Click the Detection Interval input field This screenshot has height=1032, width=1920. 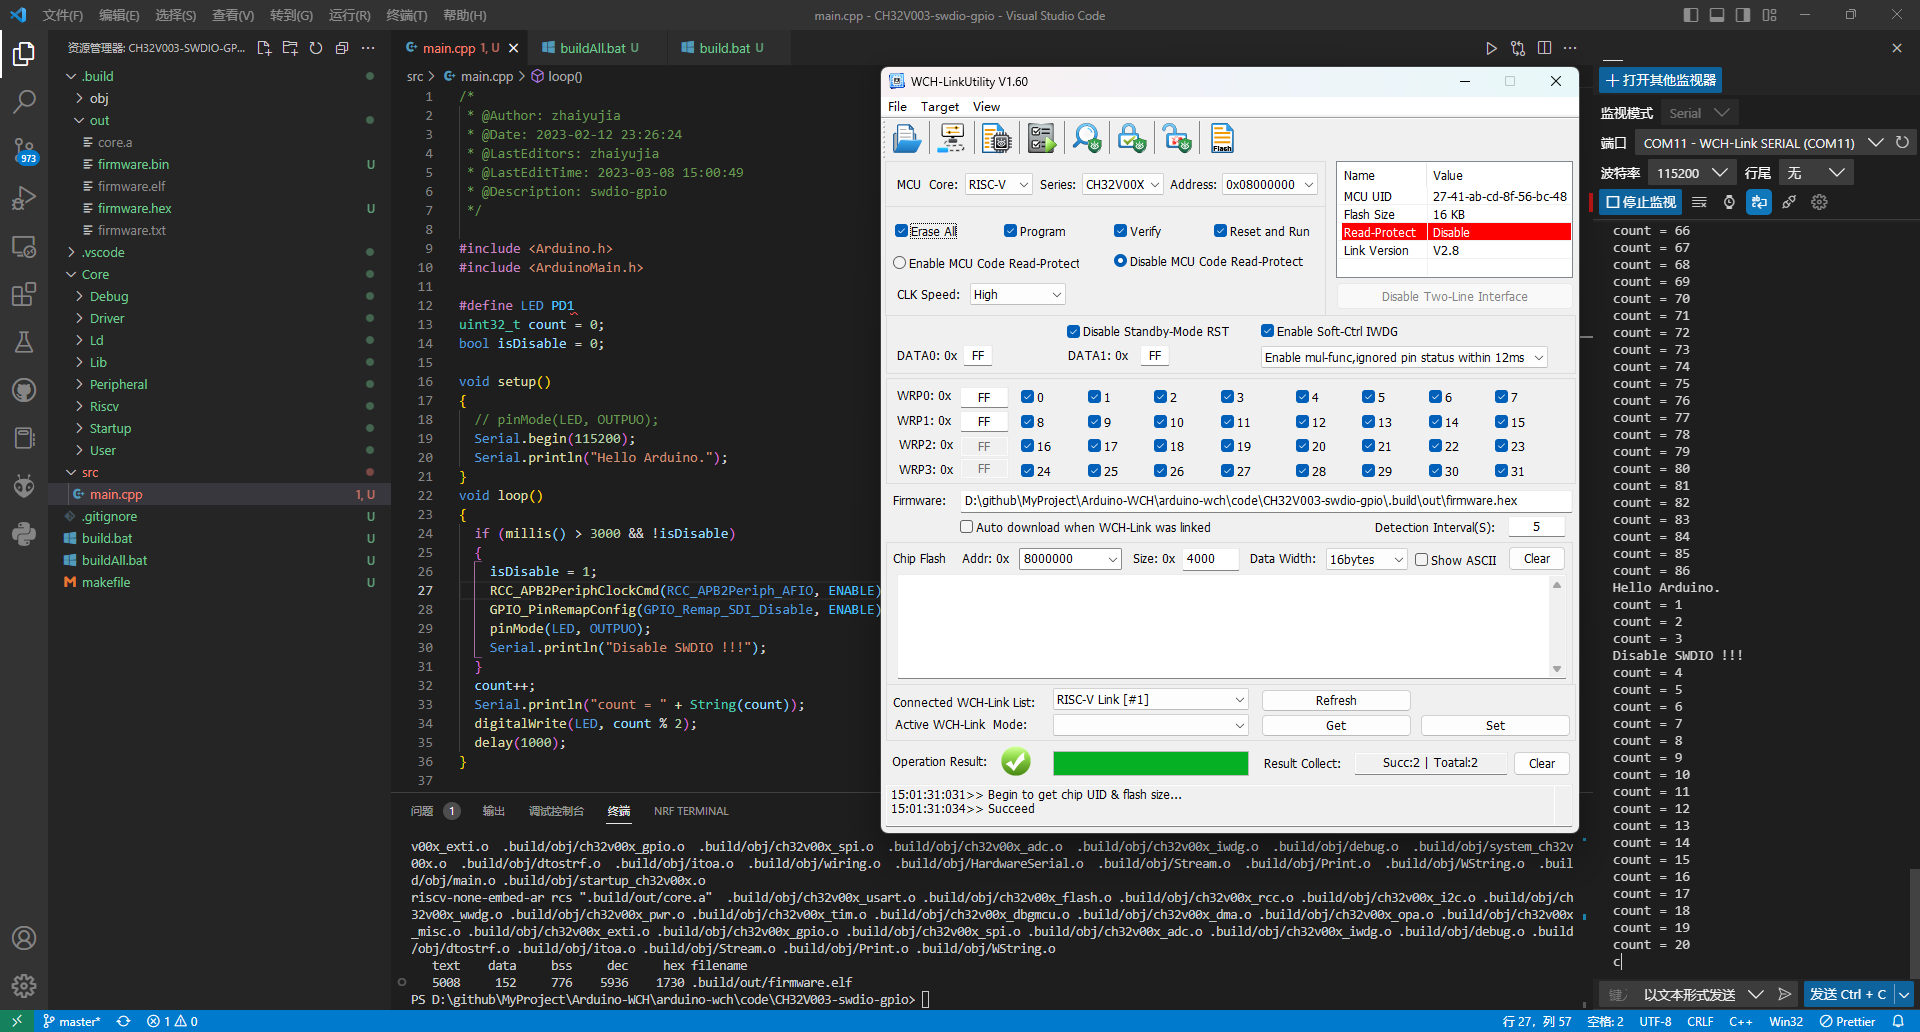(1536, 527)
